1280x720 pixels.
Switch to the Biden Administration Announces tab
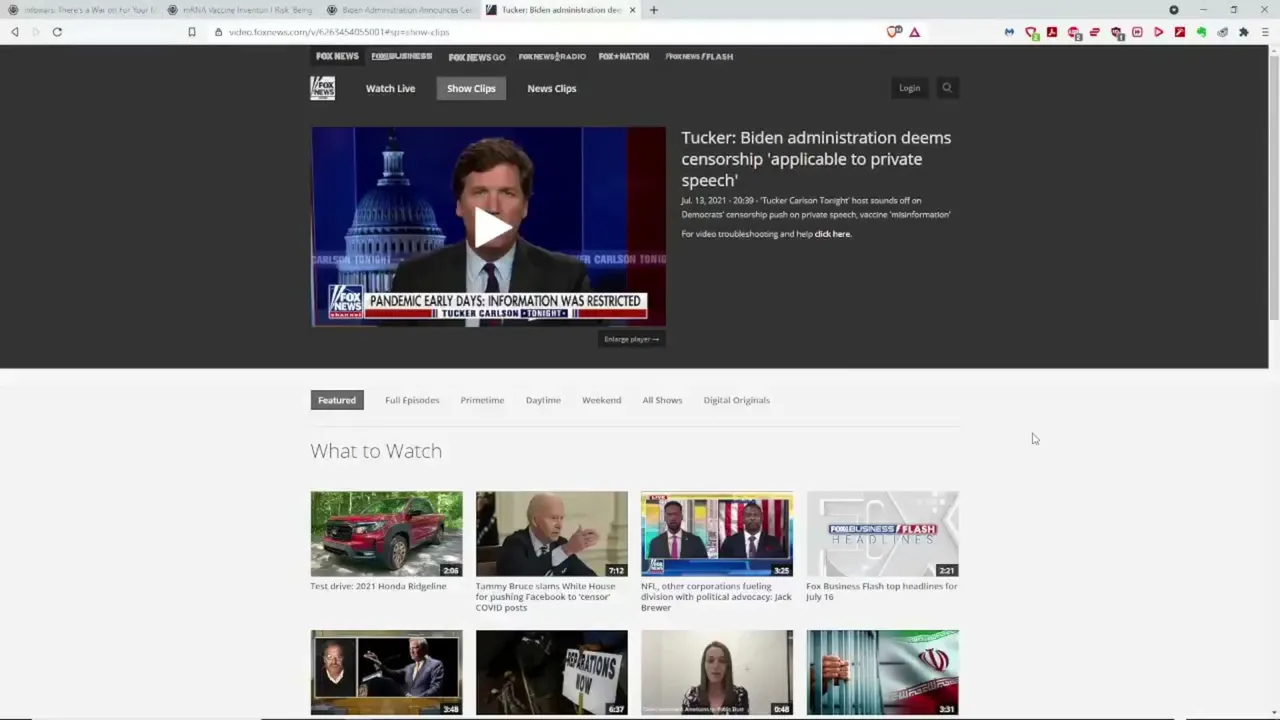point(401,10)
